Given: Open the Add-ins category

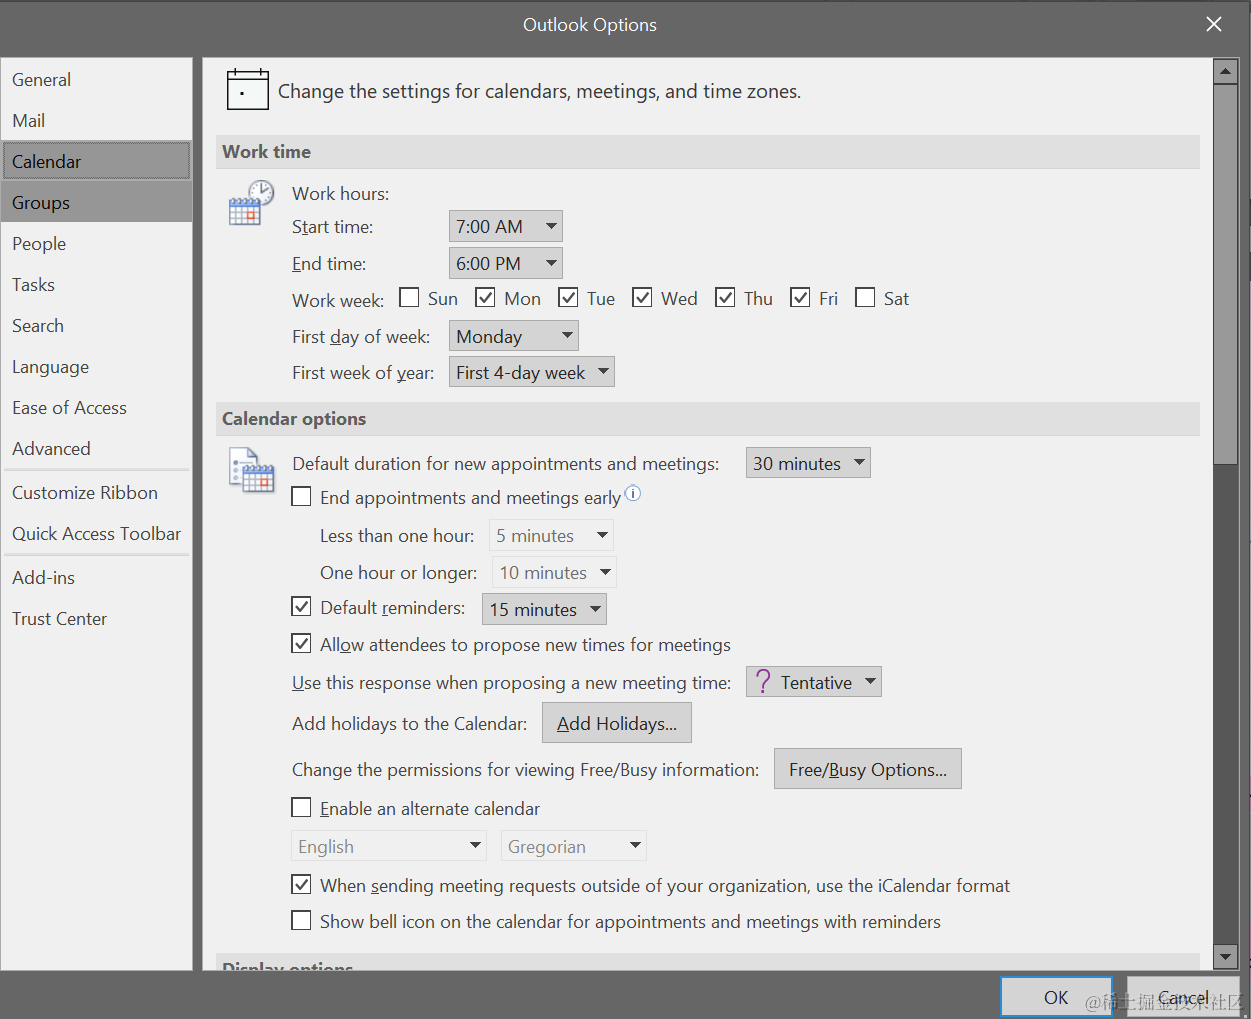Looking at the screenshot, I should [x=96, y=577].
